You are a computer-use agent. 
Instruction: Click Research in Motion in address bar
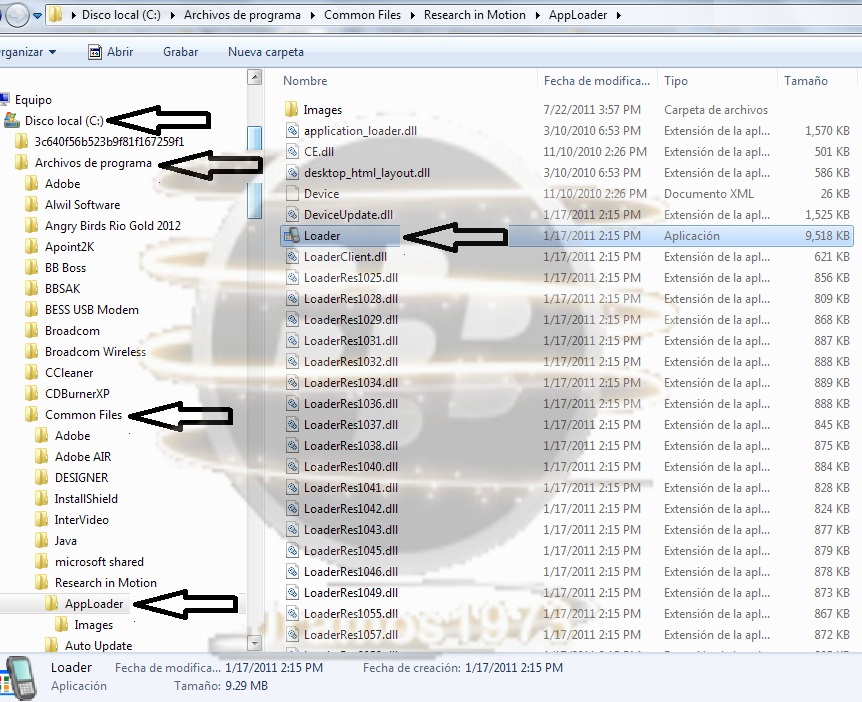coord(474,15)
